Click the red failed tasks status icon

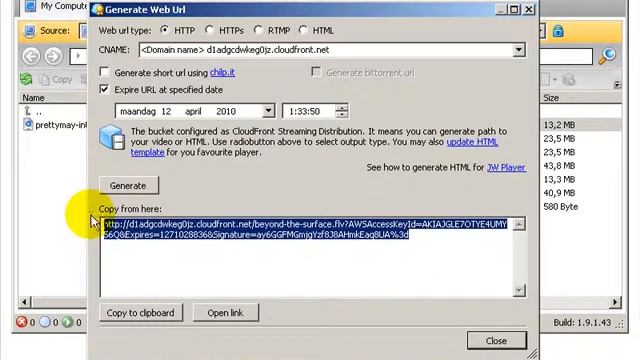click(x=21, y=322)
